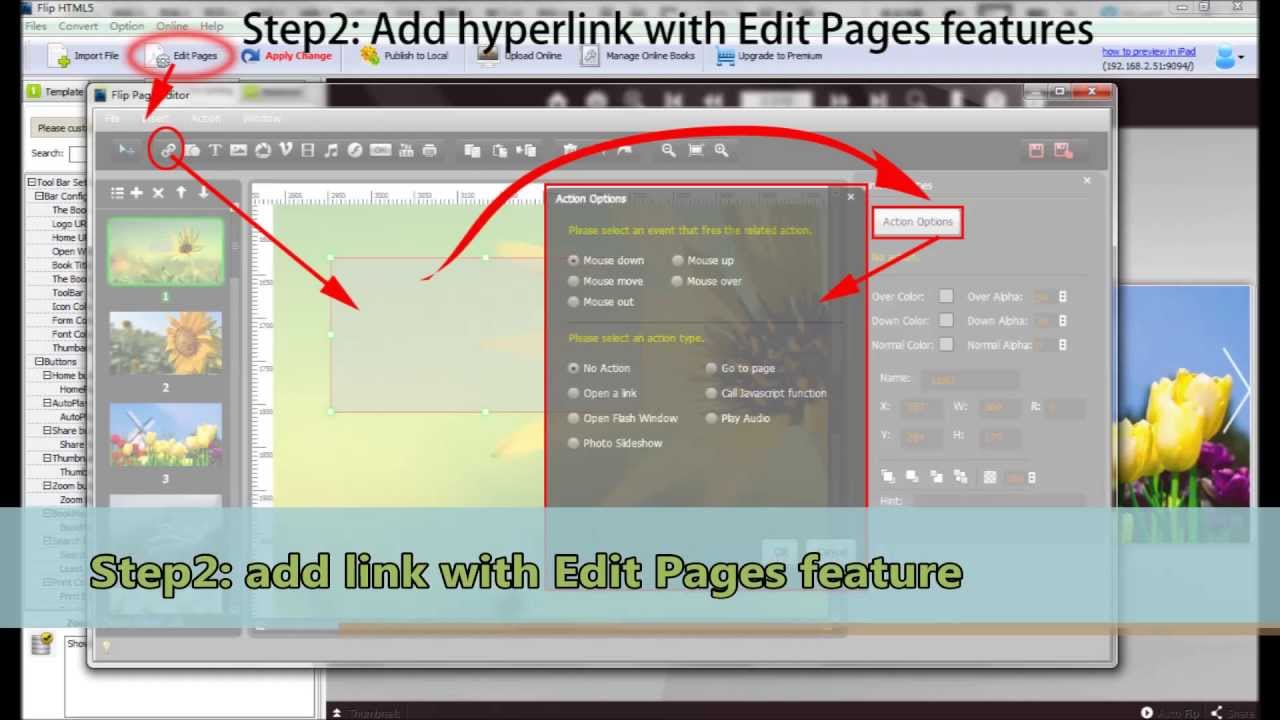The width and height of the screenshot is (1280, 720).
Task: Click the Fit to window zoom icon
Action: point(695,150)
